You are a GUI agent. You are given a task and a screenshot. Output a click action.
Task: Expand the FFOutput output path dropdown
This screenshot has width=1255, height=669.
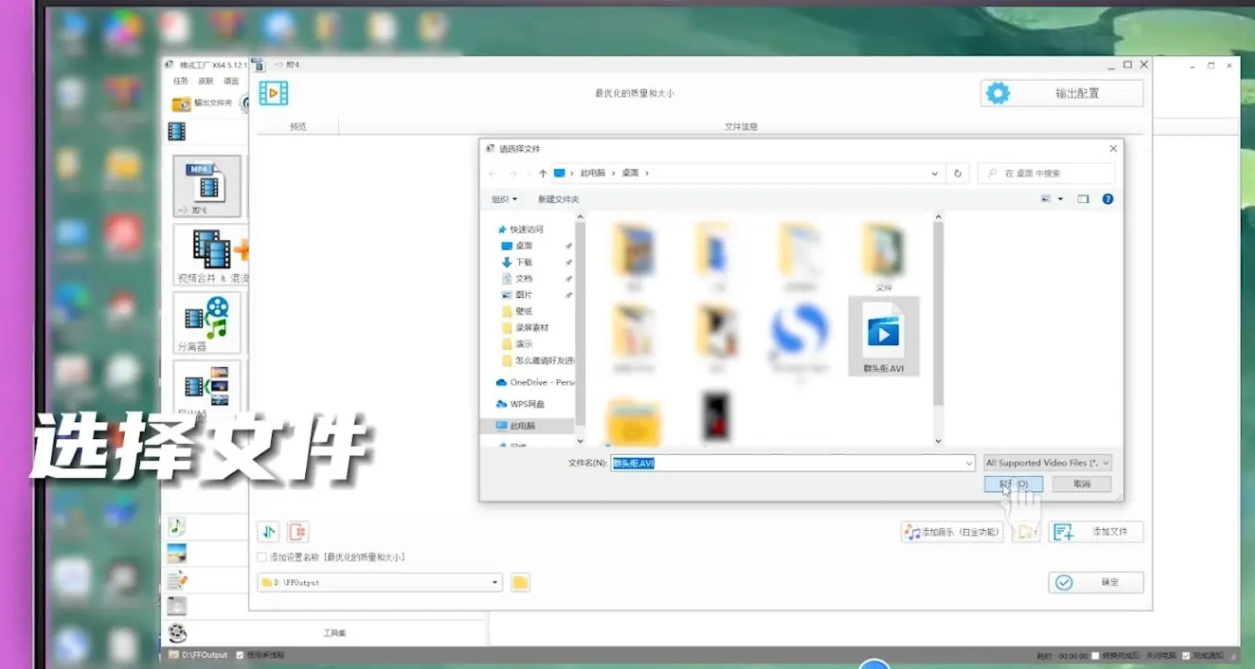click(x=495, y=581)
